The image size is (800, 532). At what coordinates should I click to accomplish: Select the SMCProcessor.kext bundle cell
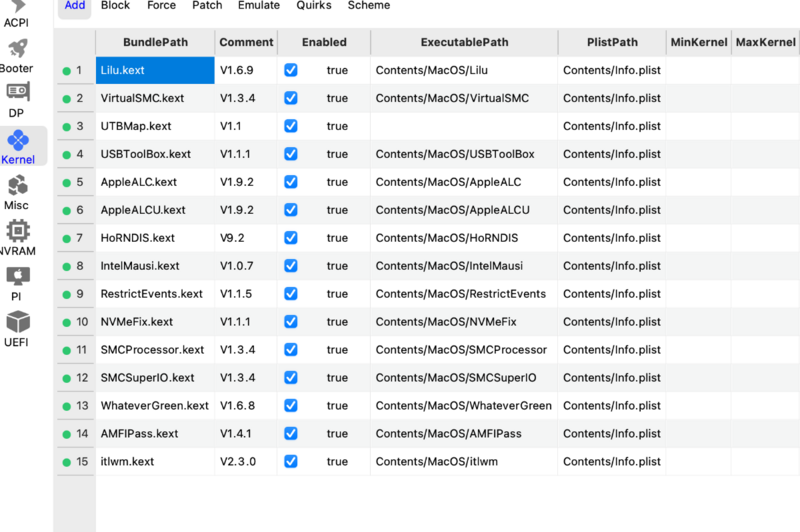tap(155, 350)
